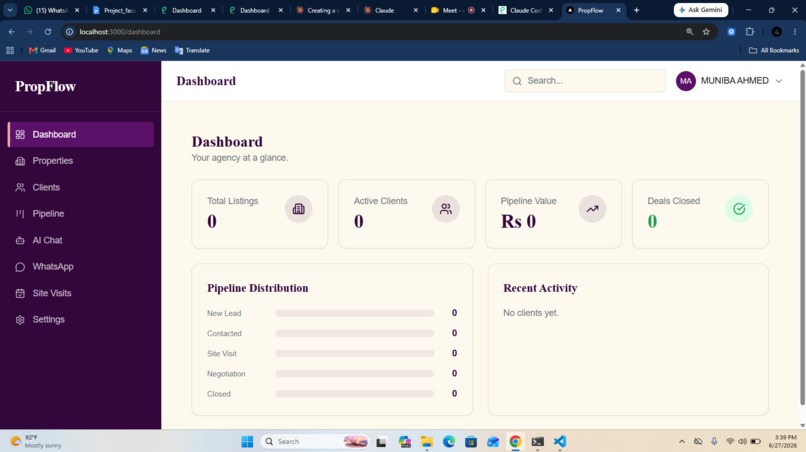Open the Chrome profile avatar
The image size is (806, 452).
point(777,31)
